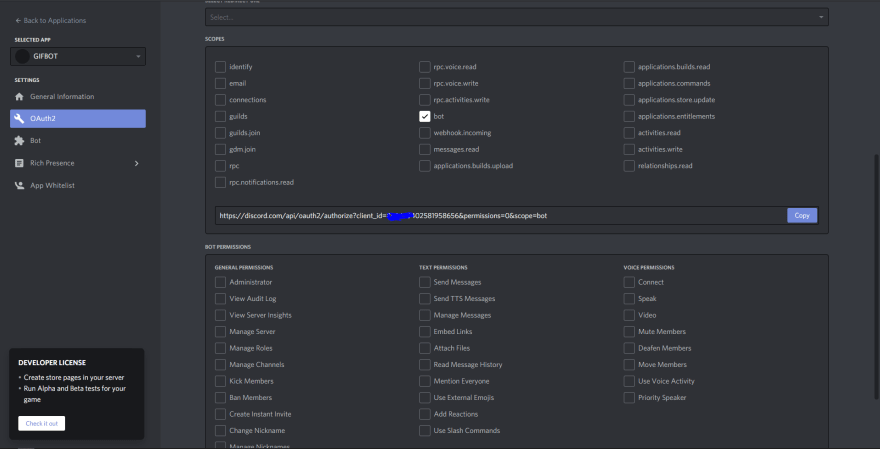Check View Audit Log permission
This screenshot has width=880, height=449.
(220, 299)
